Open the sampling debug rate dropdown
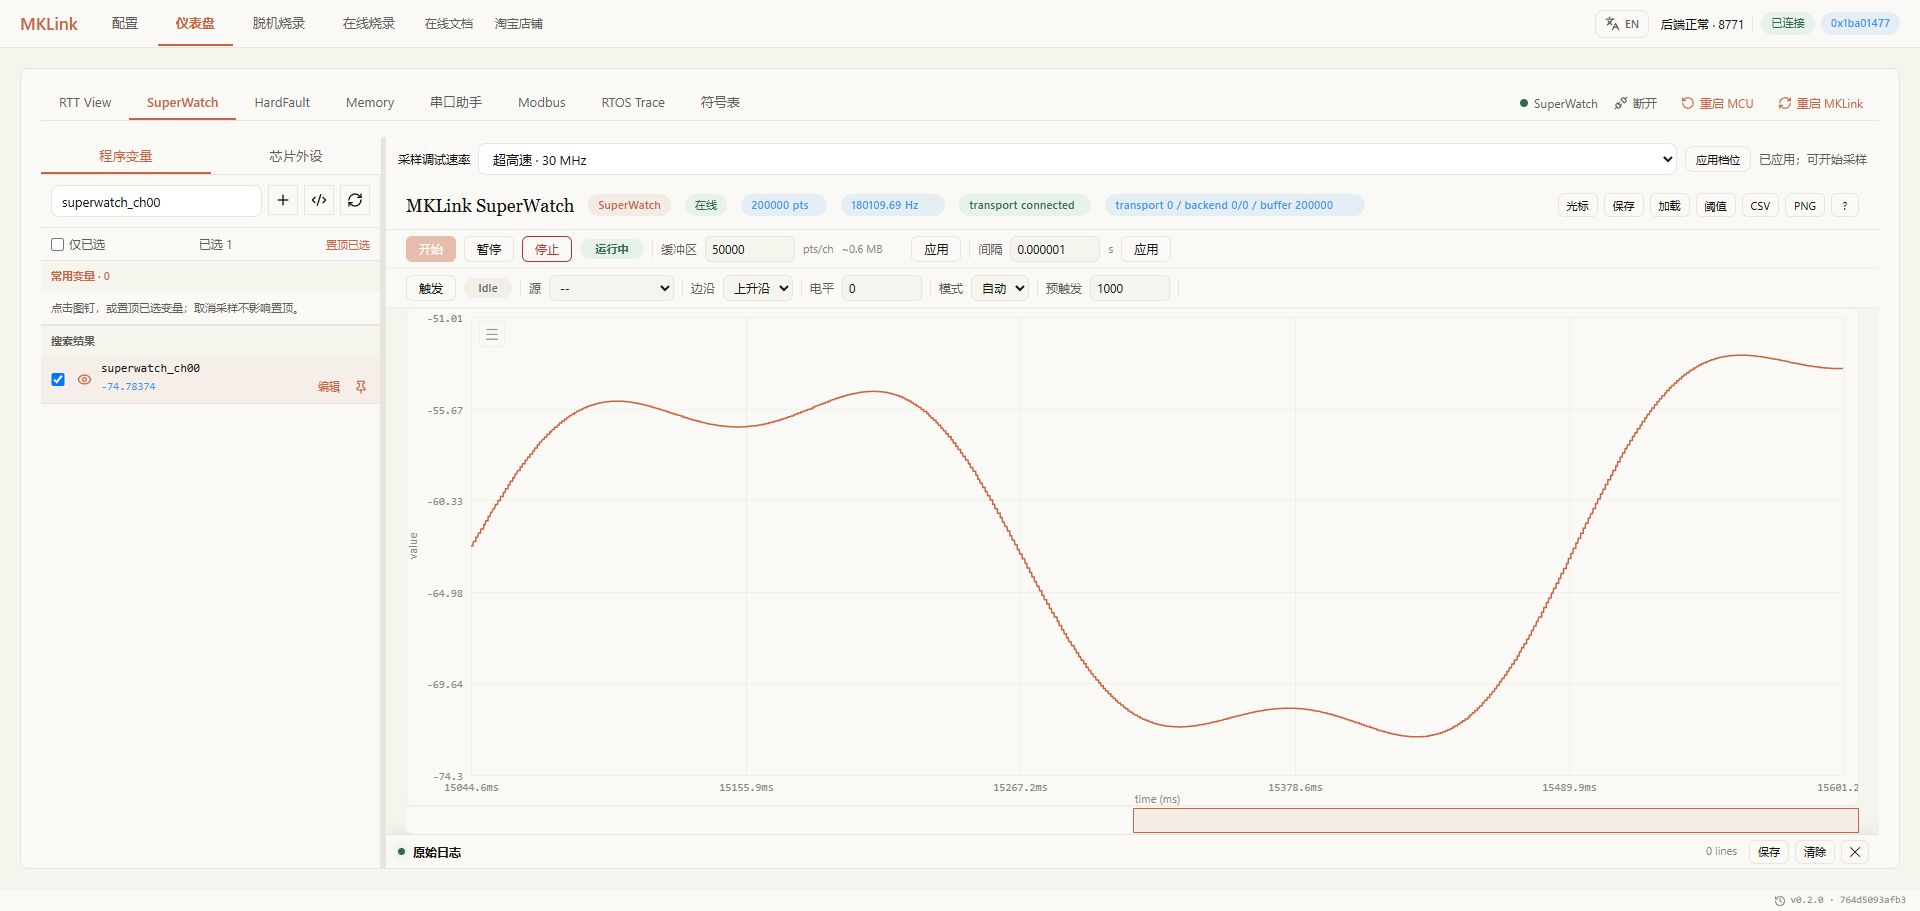The width and height of the screenshot is (1920, 911). (1077, 160)
